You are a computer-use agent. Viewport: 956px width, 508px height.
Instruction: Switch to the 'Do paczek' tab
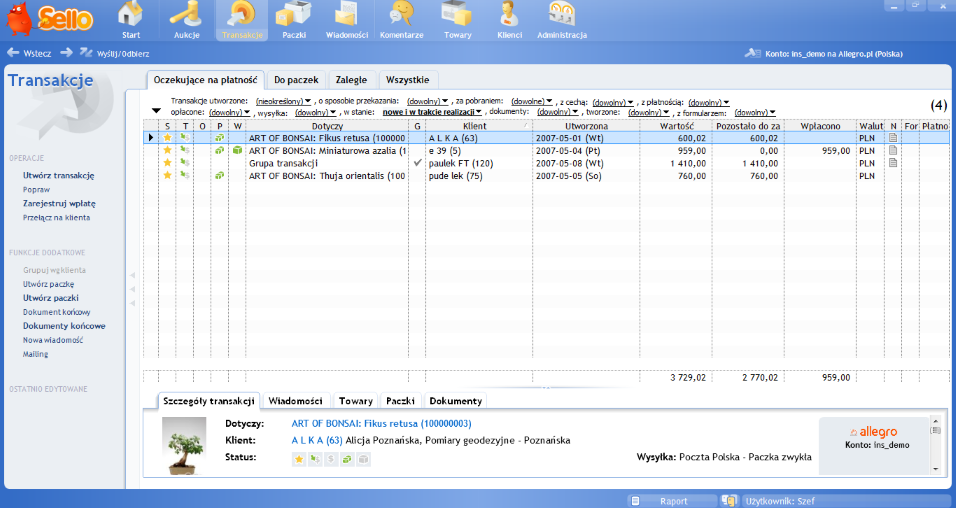click(297, 79)
